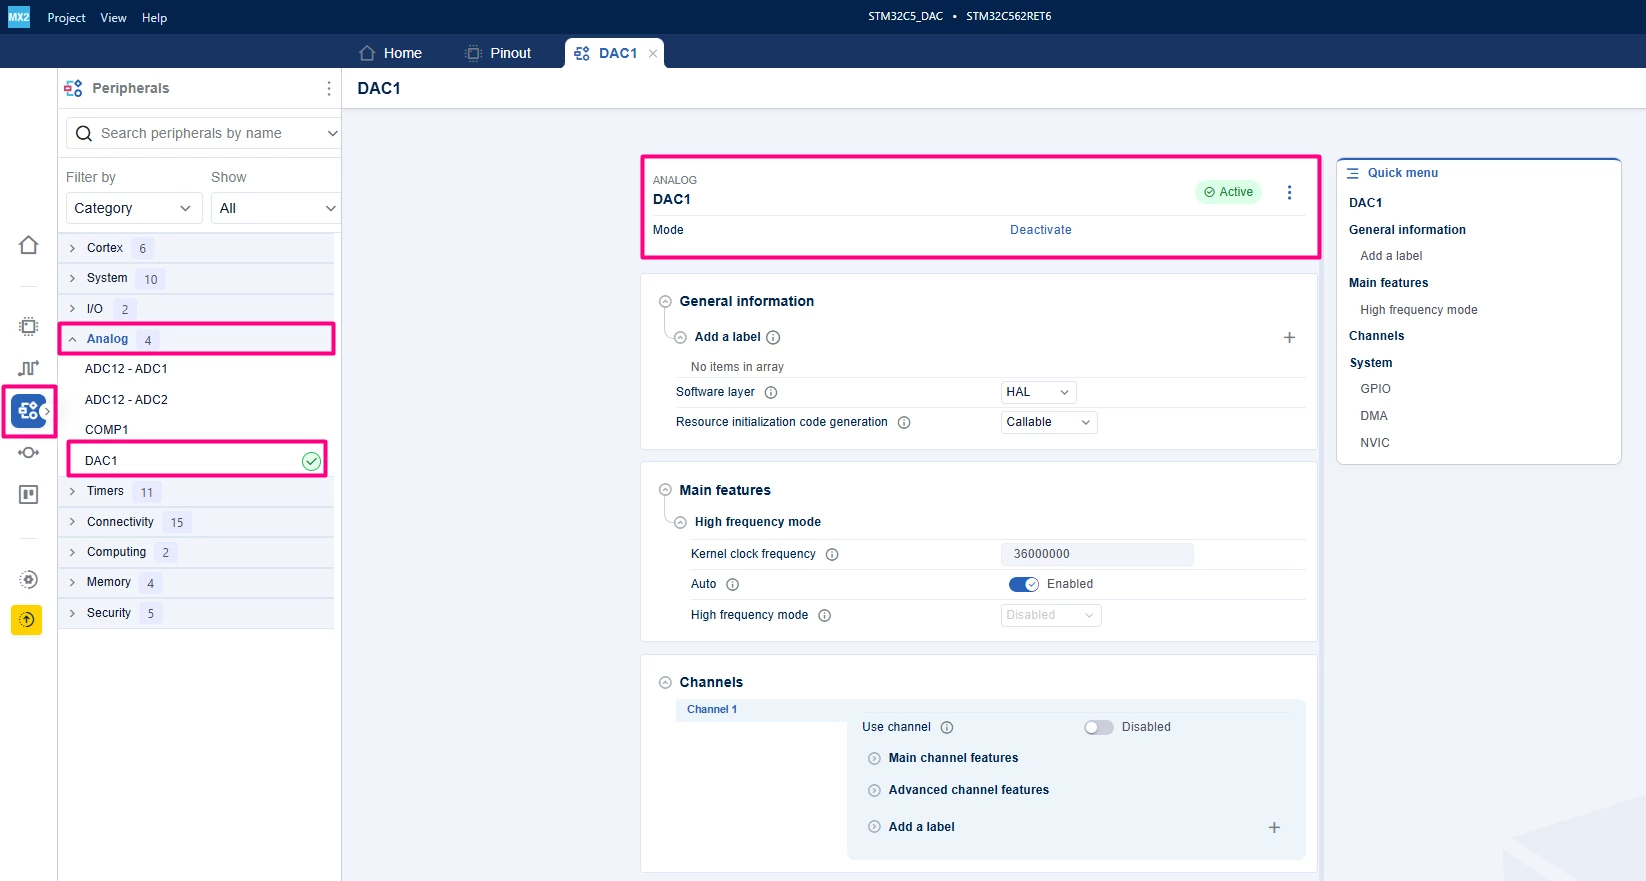This screenshot has width=1646, height=881.
Task: Jump to NVIC in Quick menu
Action: pyautogui.click(x=1374, y=443)
